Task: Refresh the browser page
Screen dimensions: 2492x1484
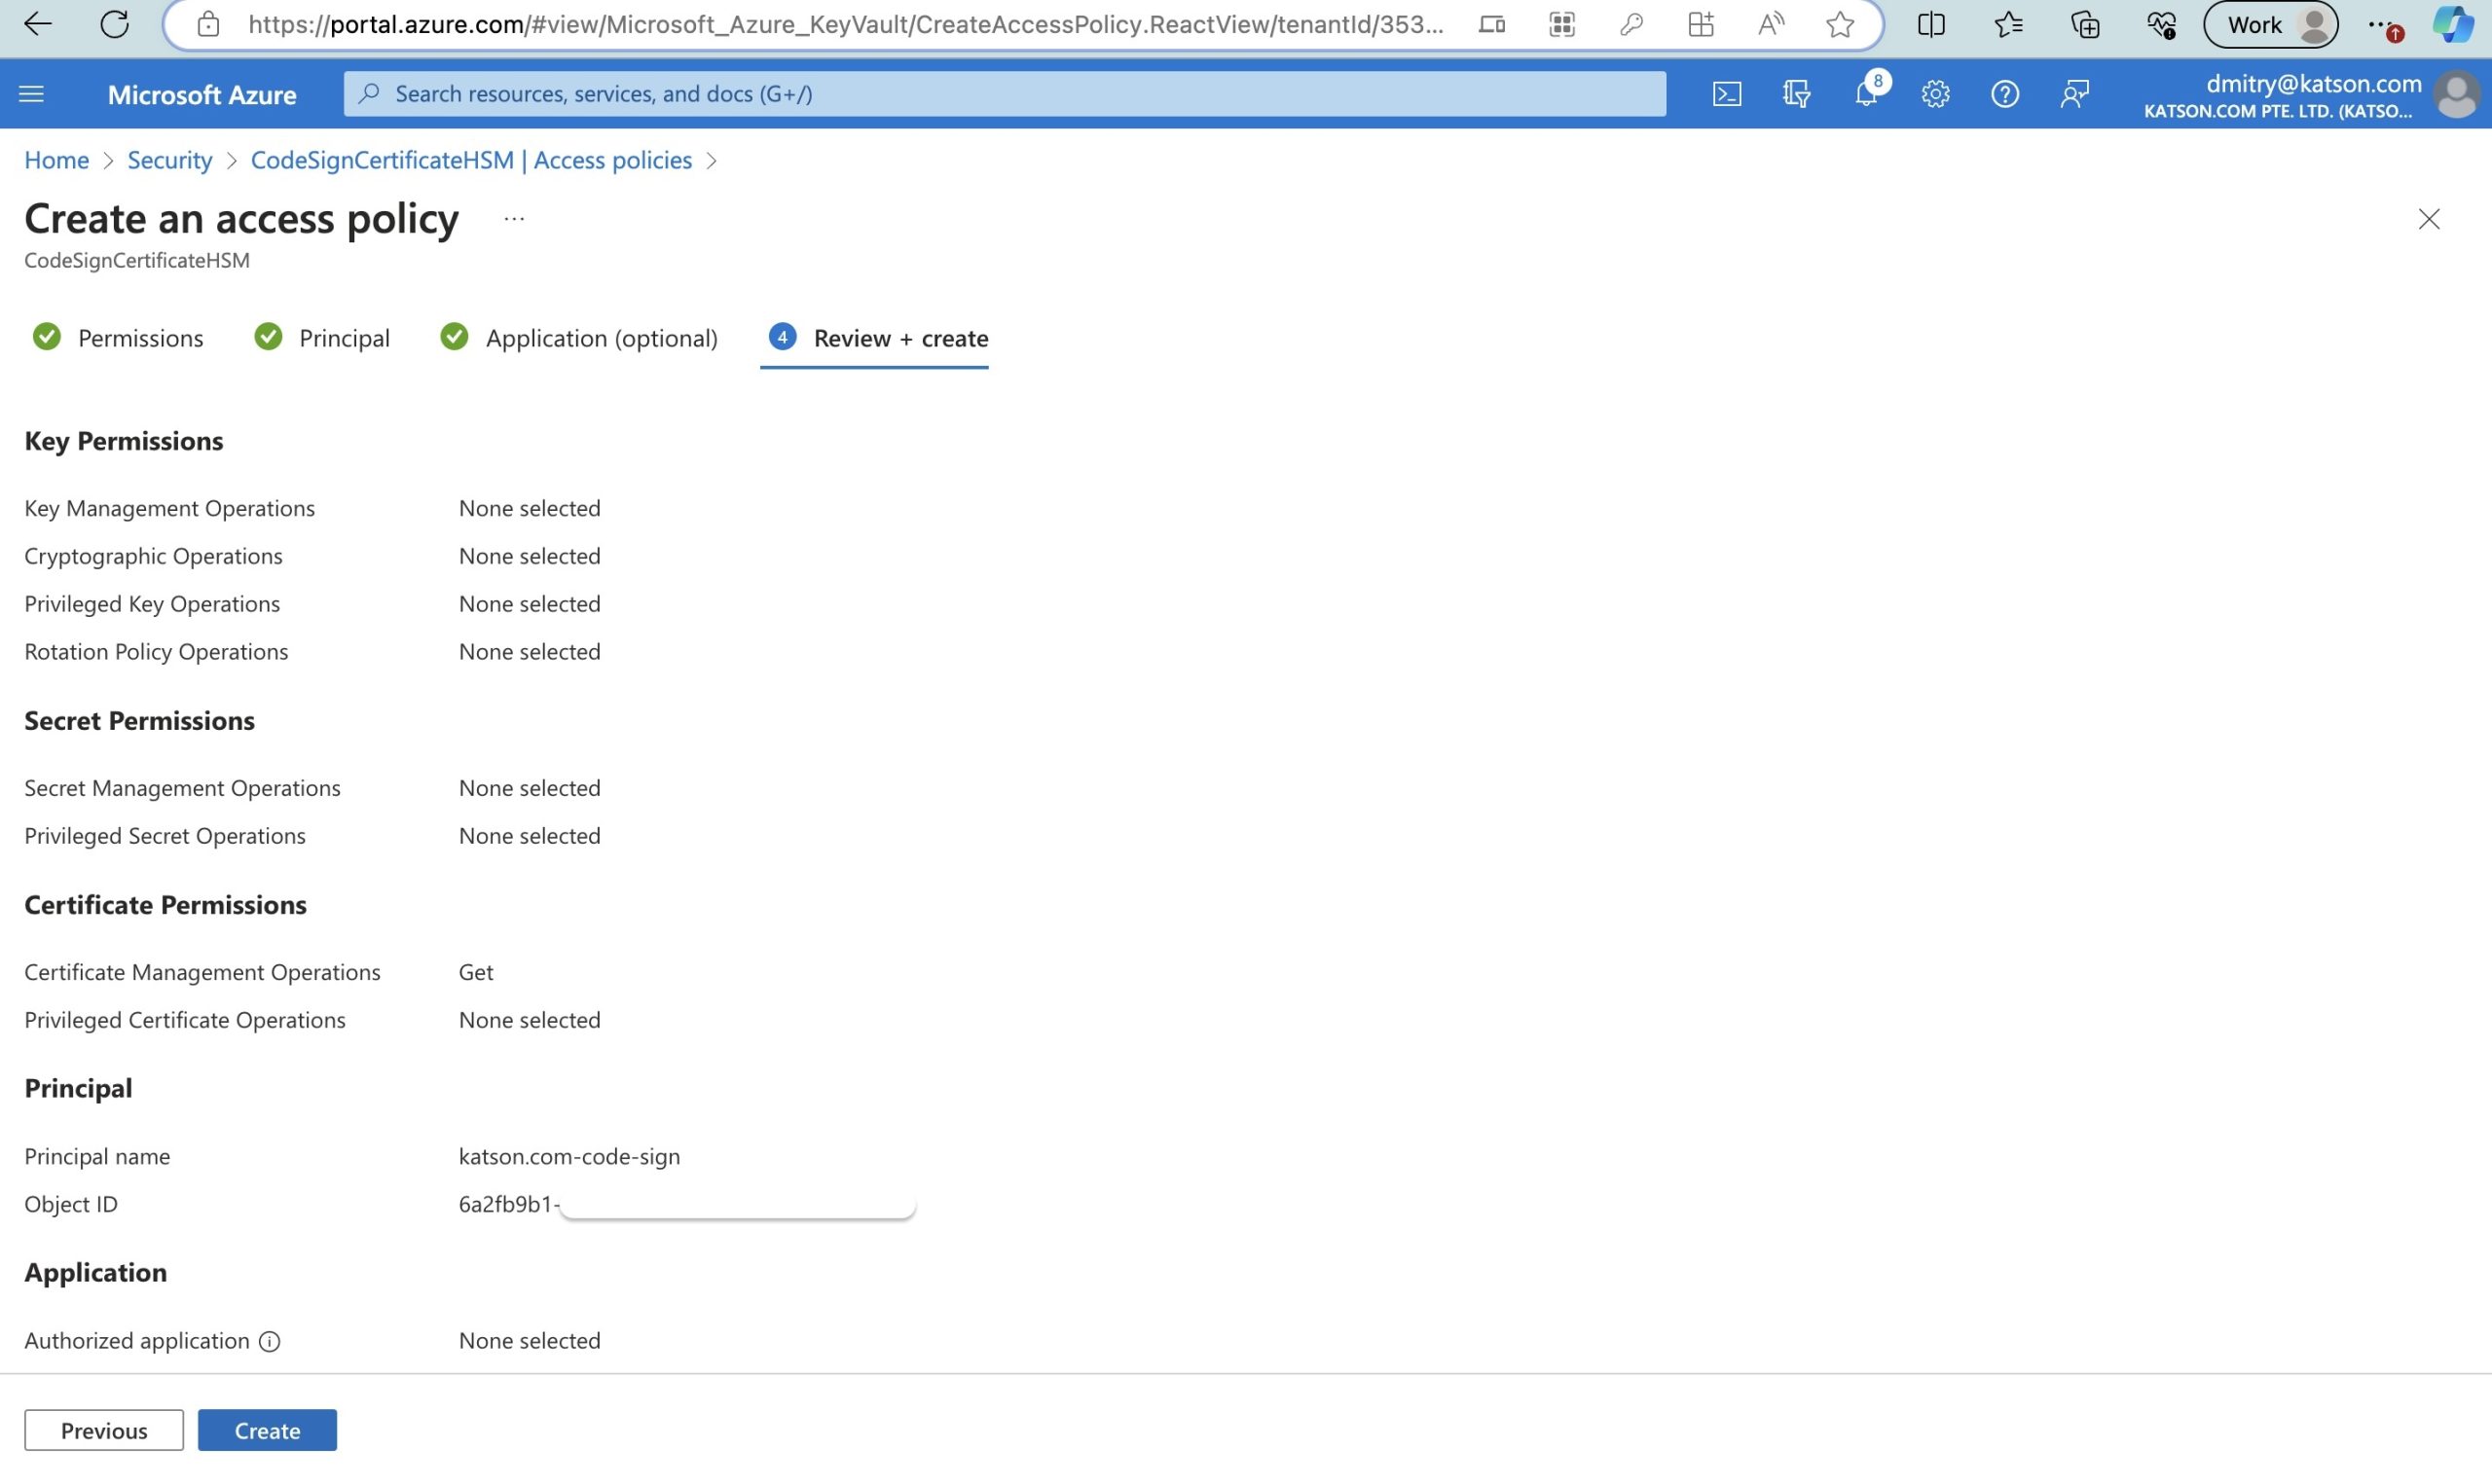Action: (115, 24)
